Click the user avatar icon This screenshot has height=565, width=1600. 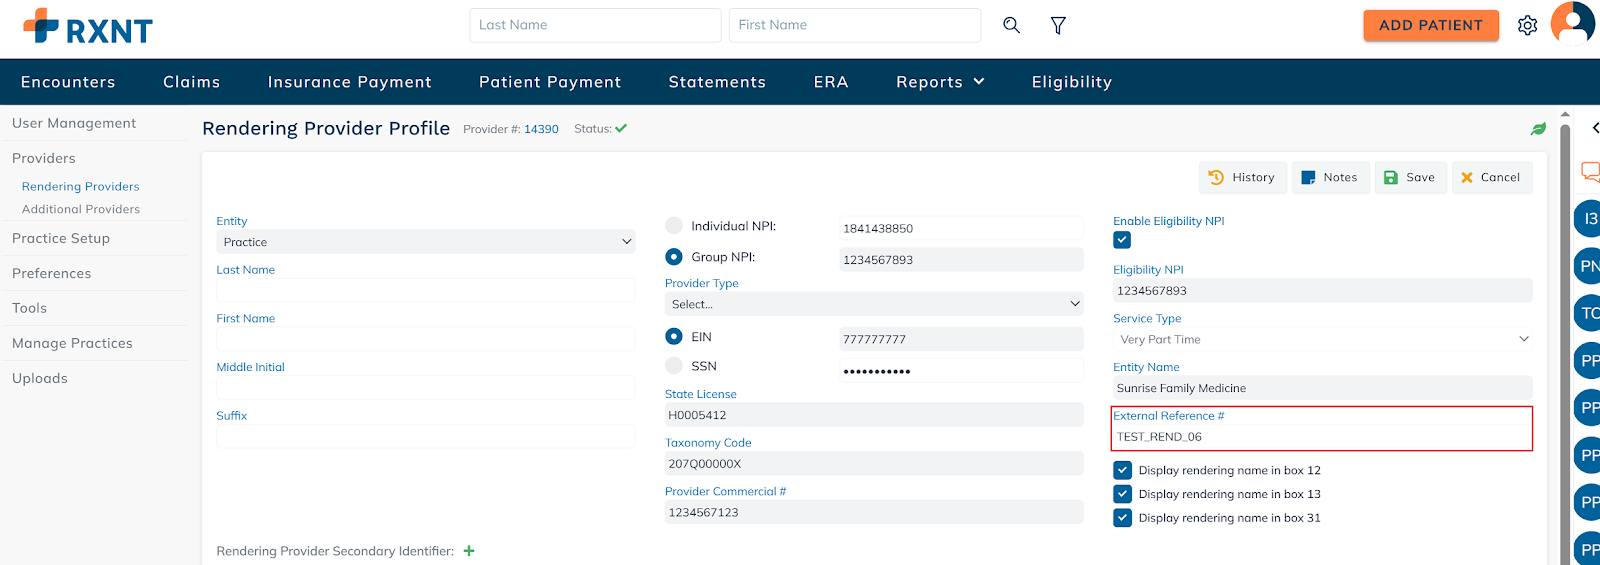(x=1573, y=23)
